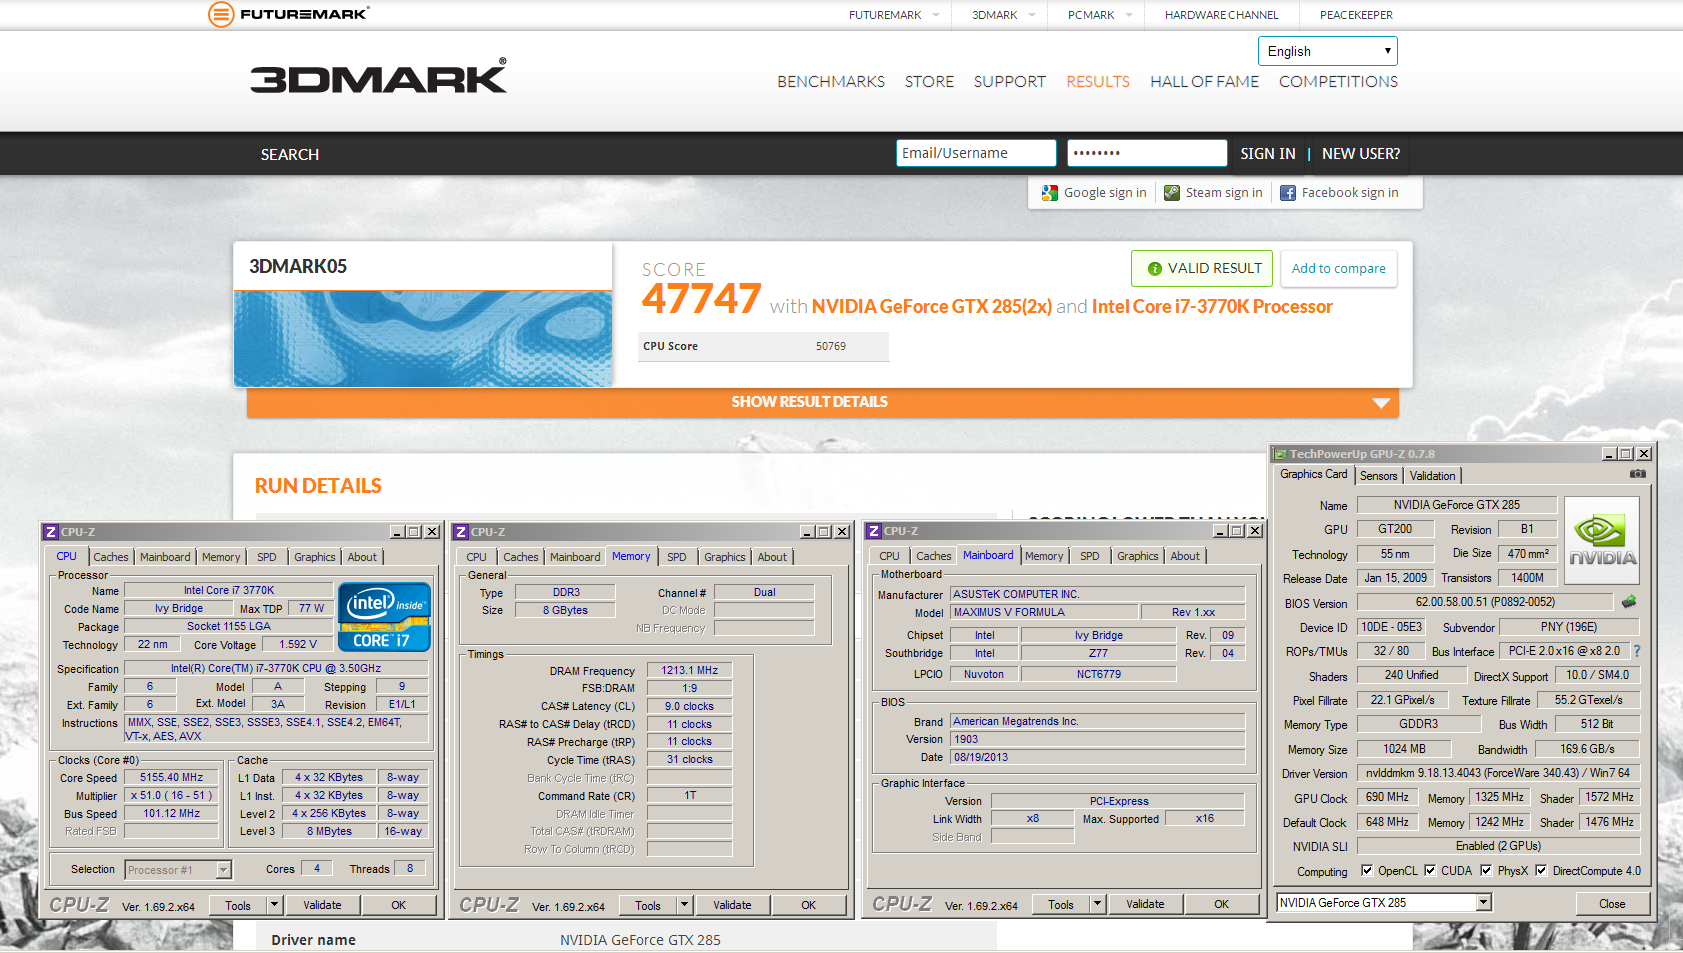Click the Steam sign in icon
Image resolution: width=1683 pixels, height=953 pixels.
tap(1172, 193)
